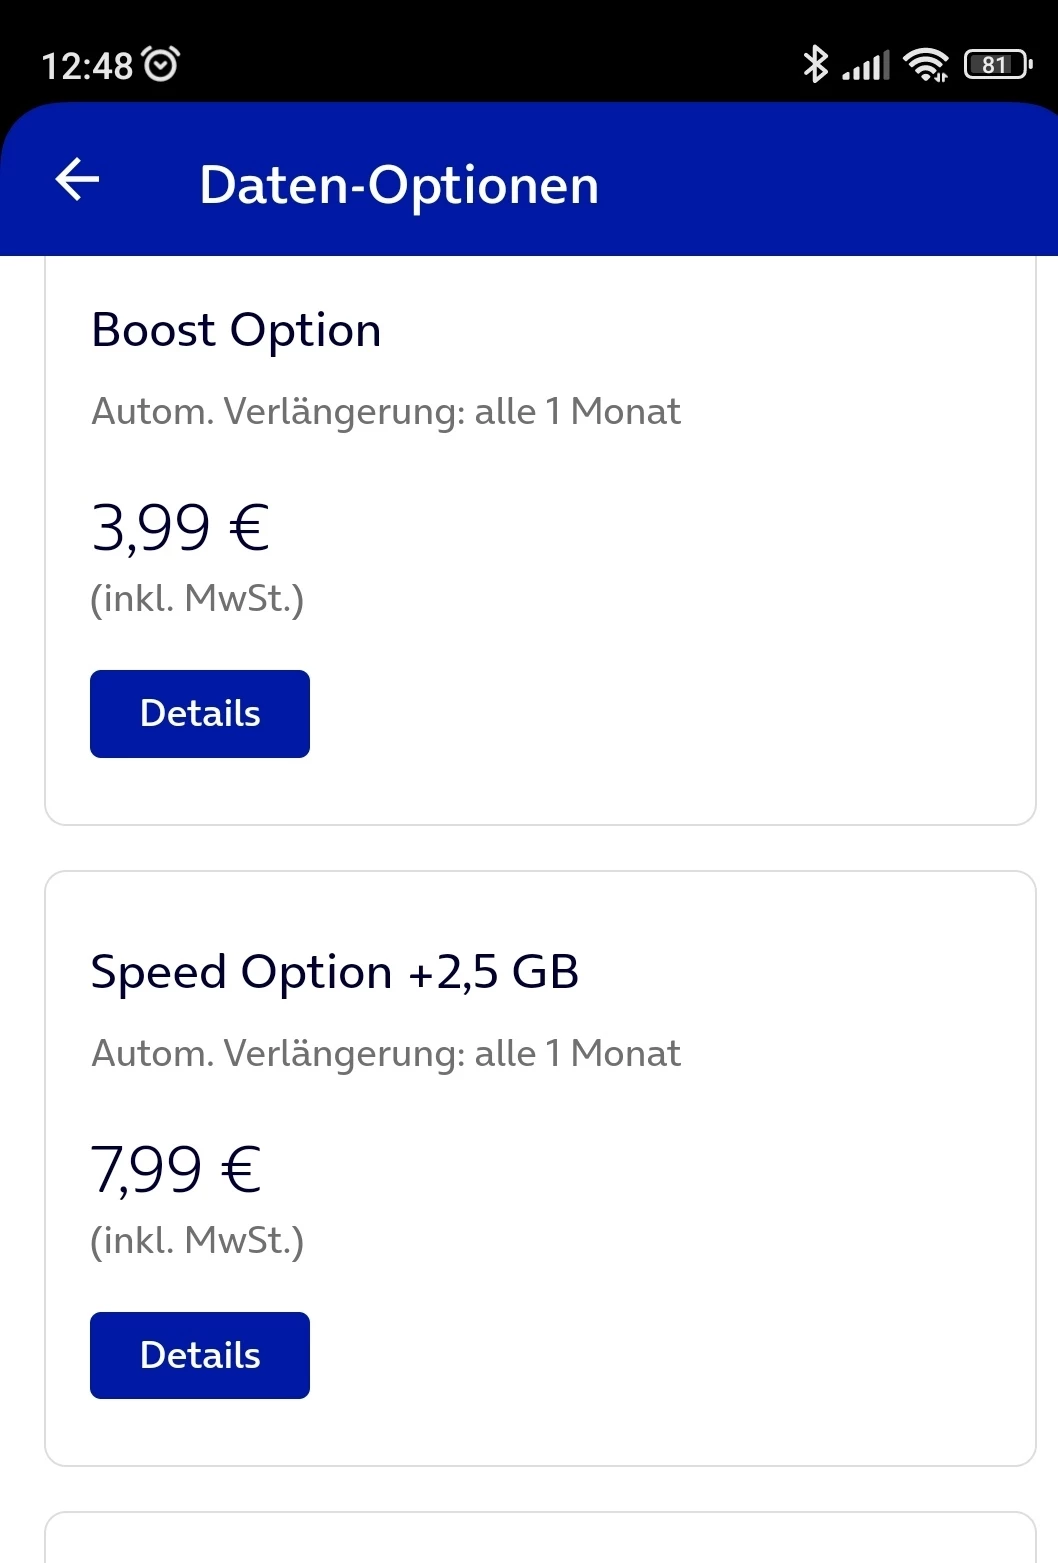Tap the 3,99 € price
The width and height of the screenshot is (1058, 1563).
[x=180, y=527]
